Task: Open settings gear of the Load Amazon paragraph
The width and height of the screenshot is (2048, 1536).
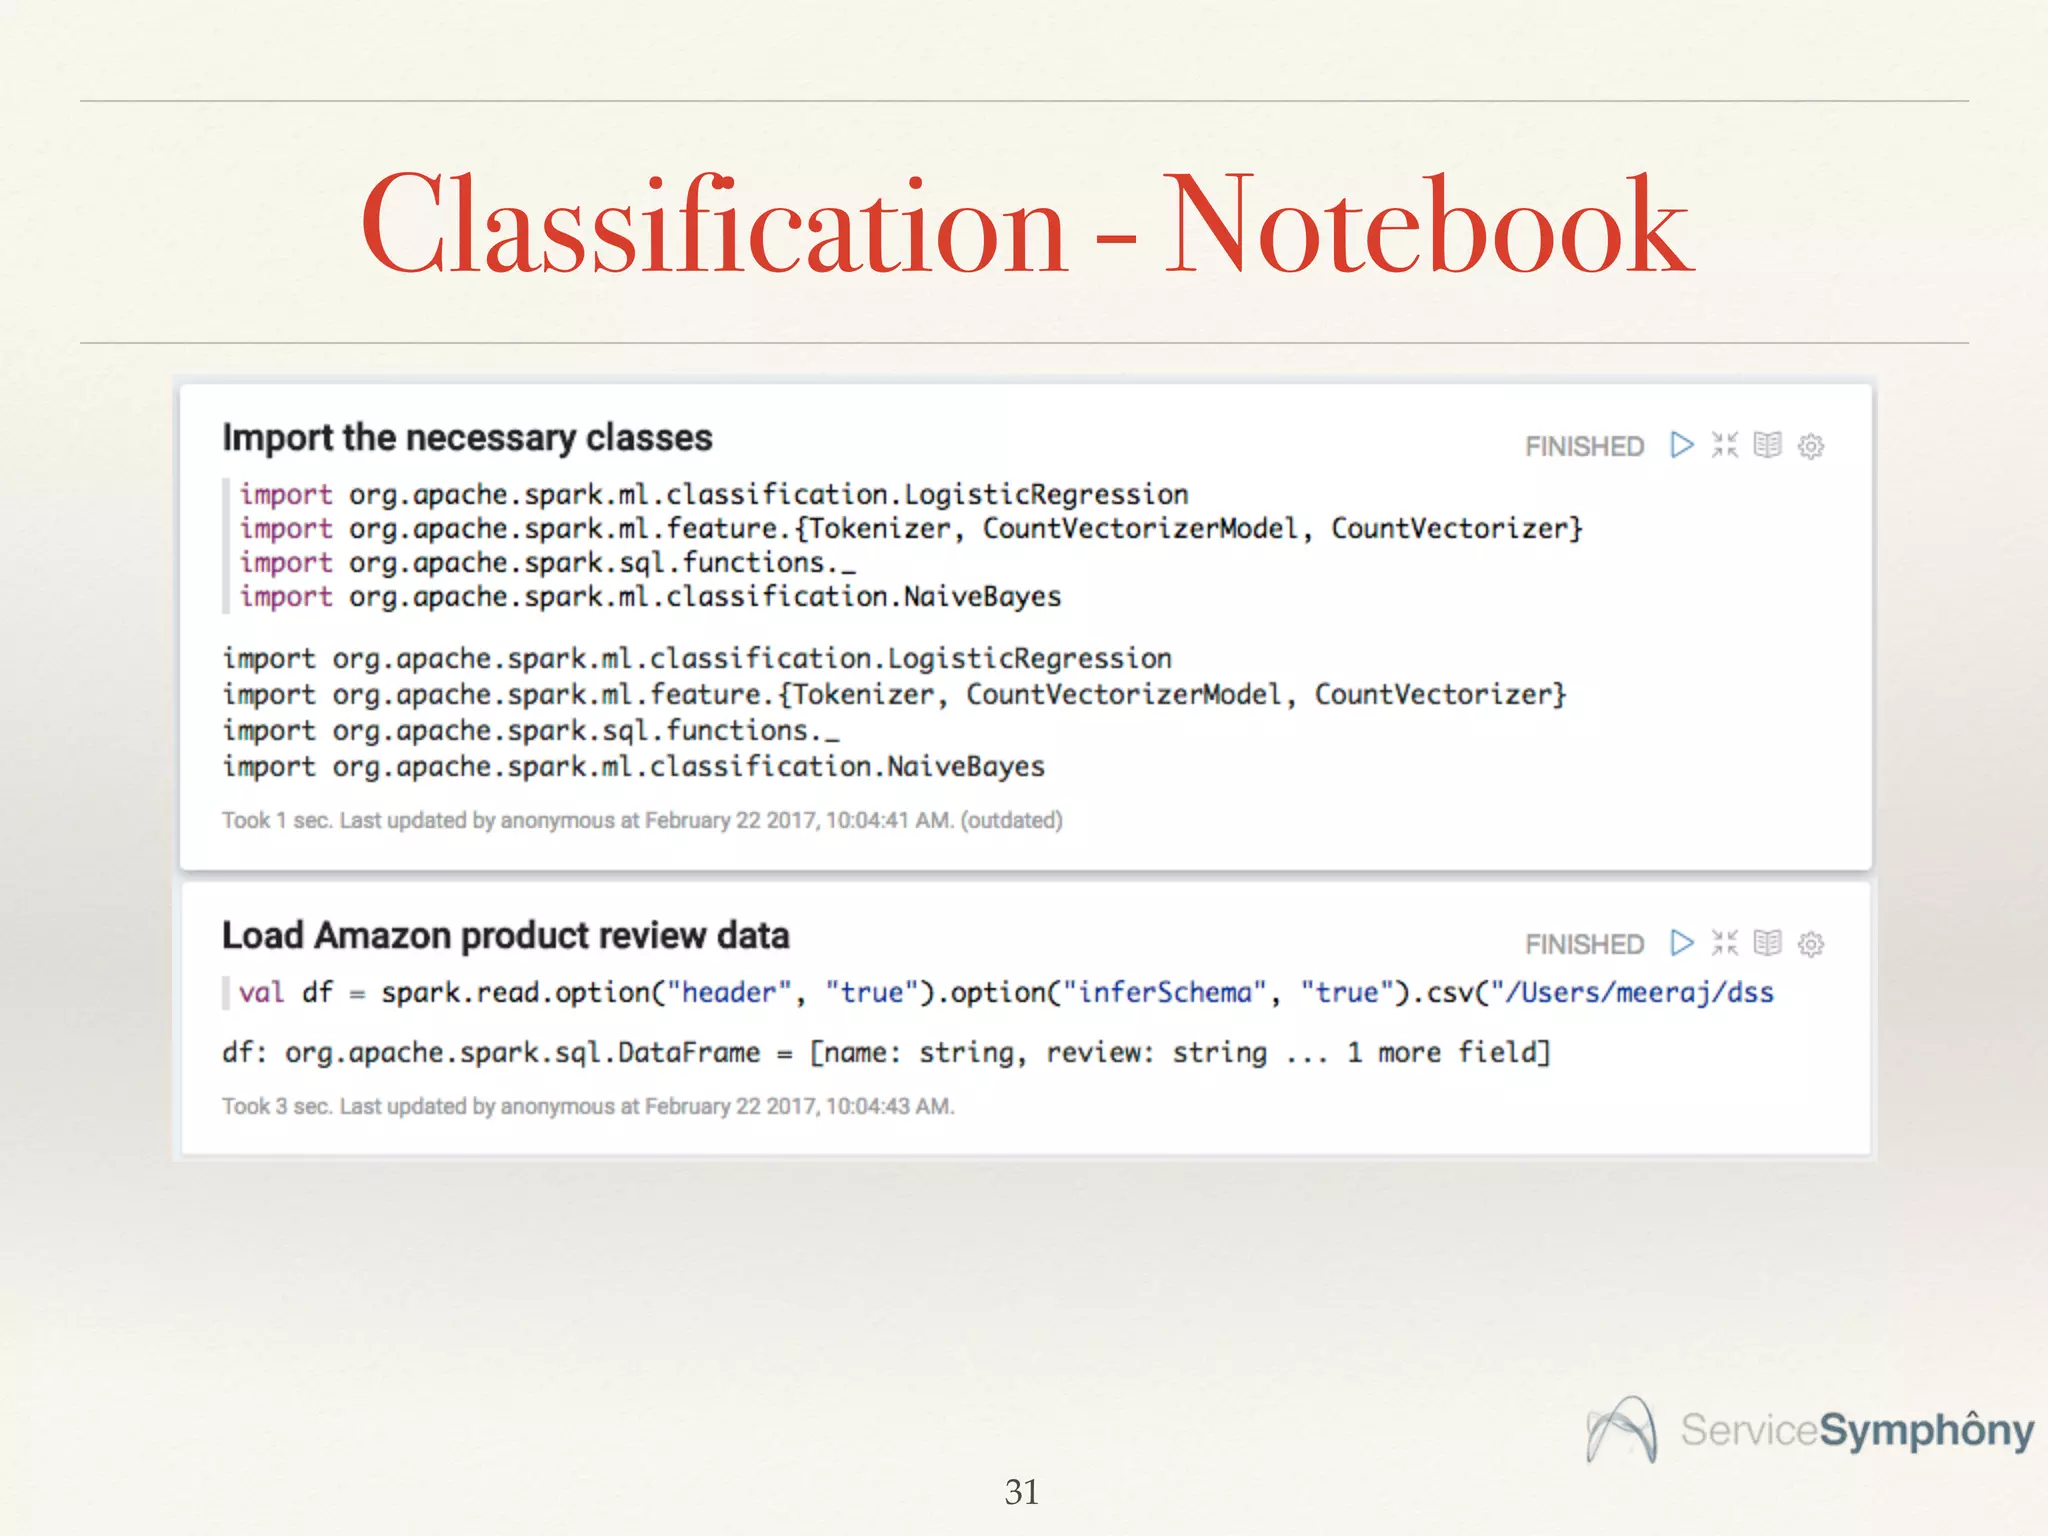Action: pos(1811,944)
